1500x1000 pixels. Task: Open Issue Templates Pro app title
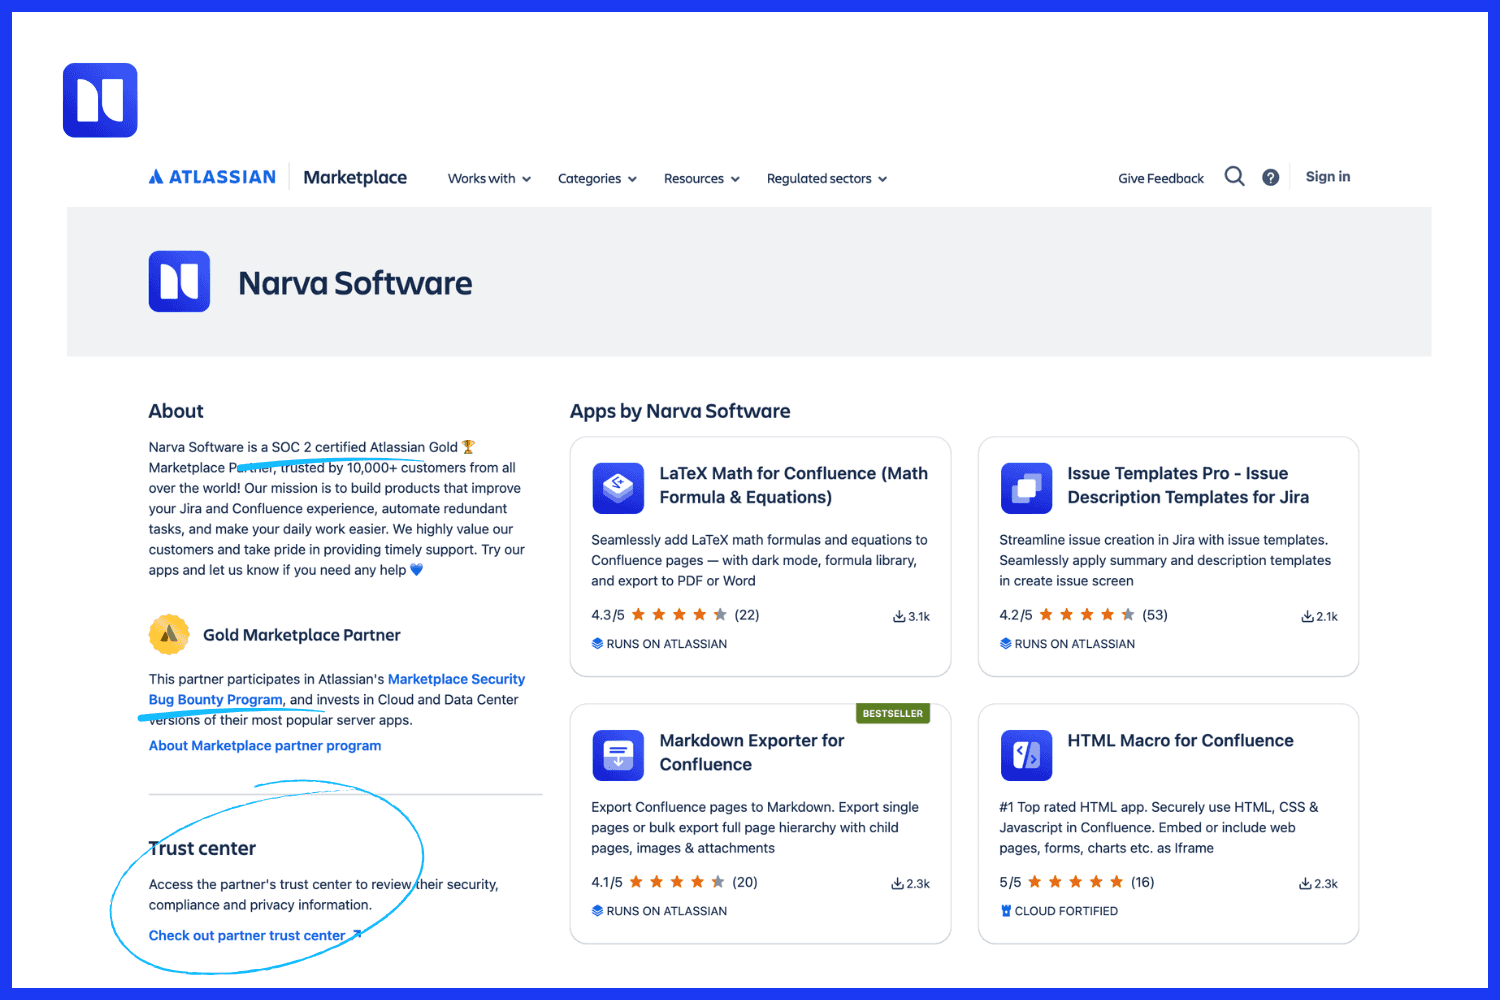[1188, 485]
